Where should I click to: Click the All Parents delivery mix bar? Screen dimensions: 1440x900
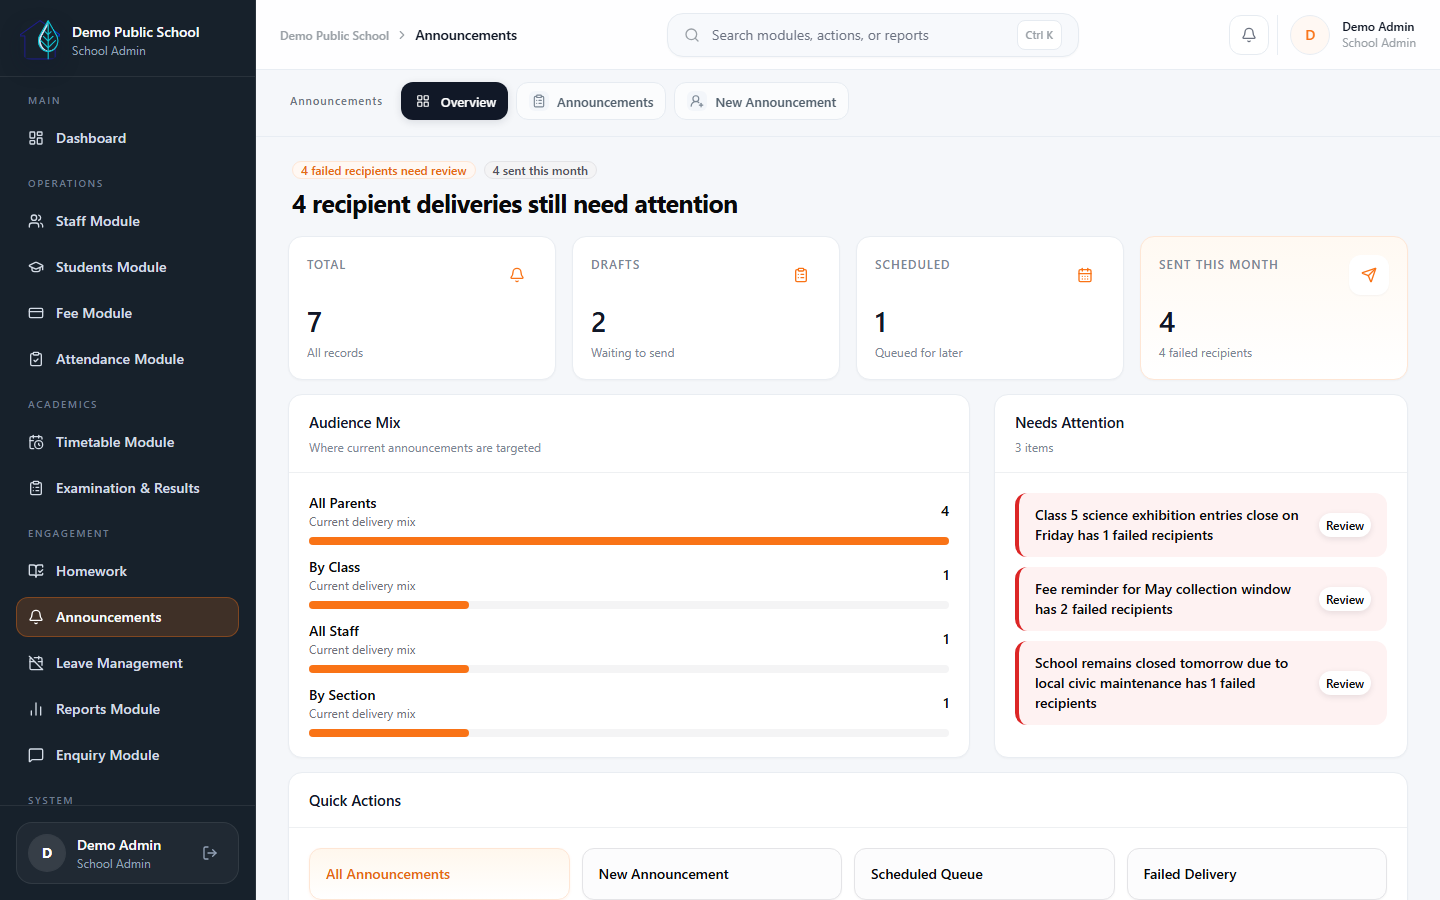click(x=629, y=541)
